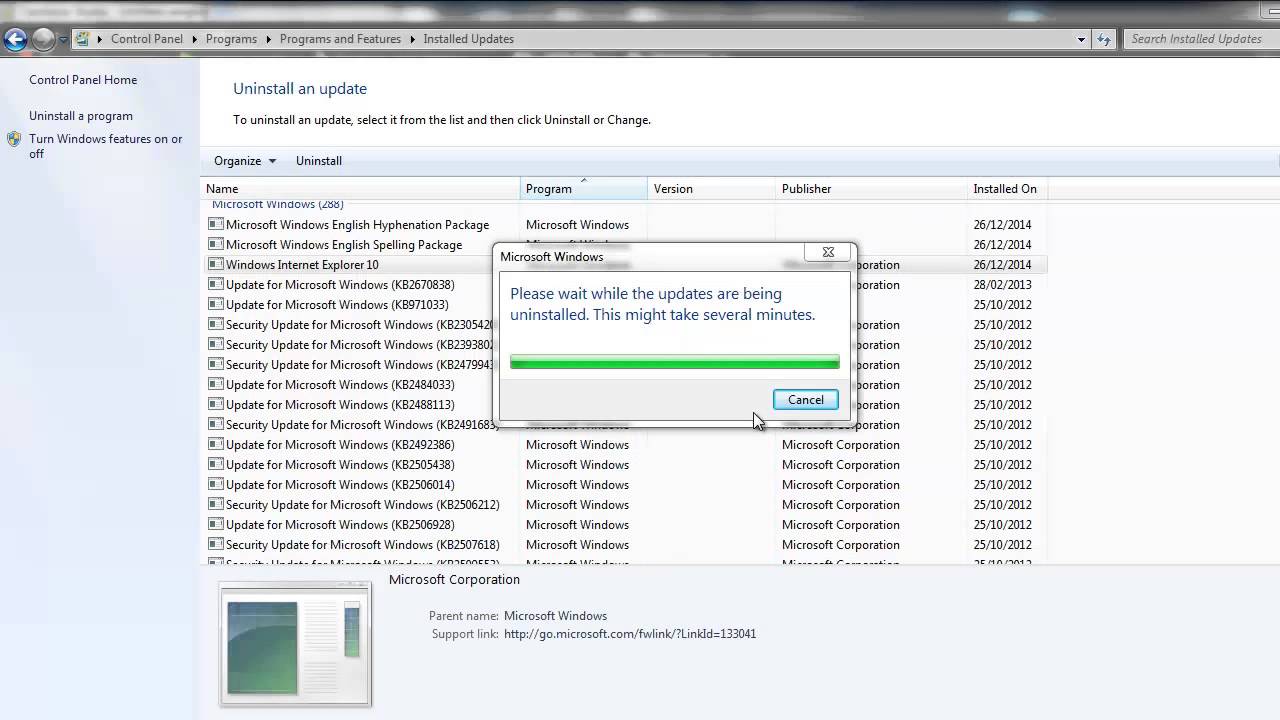Click icon of Update KB2506014 row
This screenshot has height=720, width=1280.
tap(215, 484)
